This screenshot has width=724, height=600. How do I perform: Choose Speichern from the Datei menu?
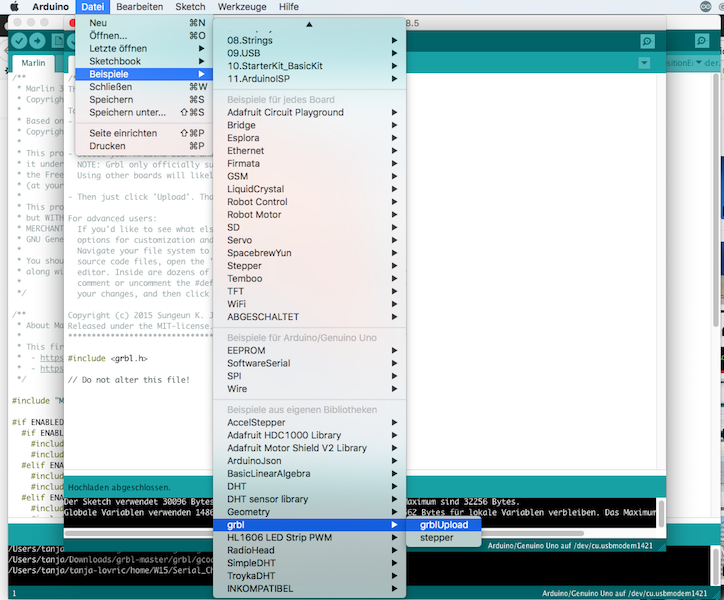(144, 99)
